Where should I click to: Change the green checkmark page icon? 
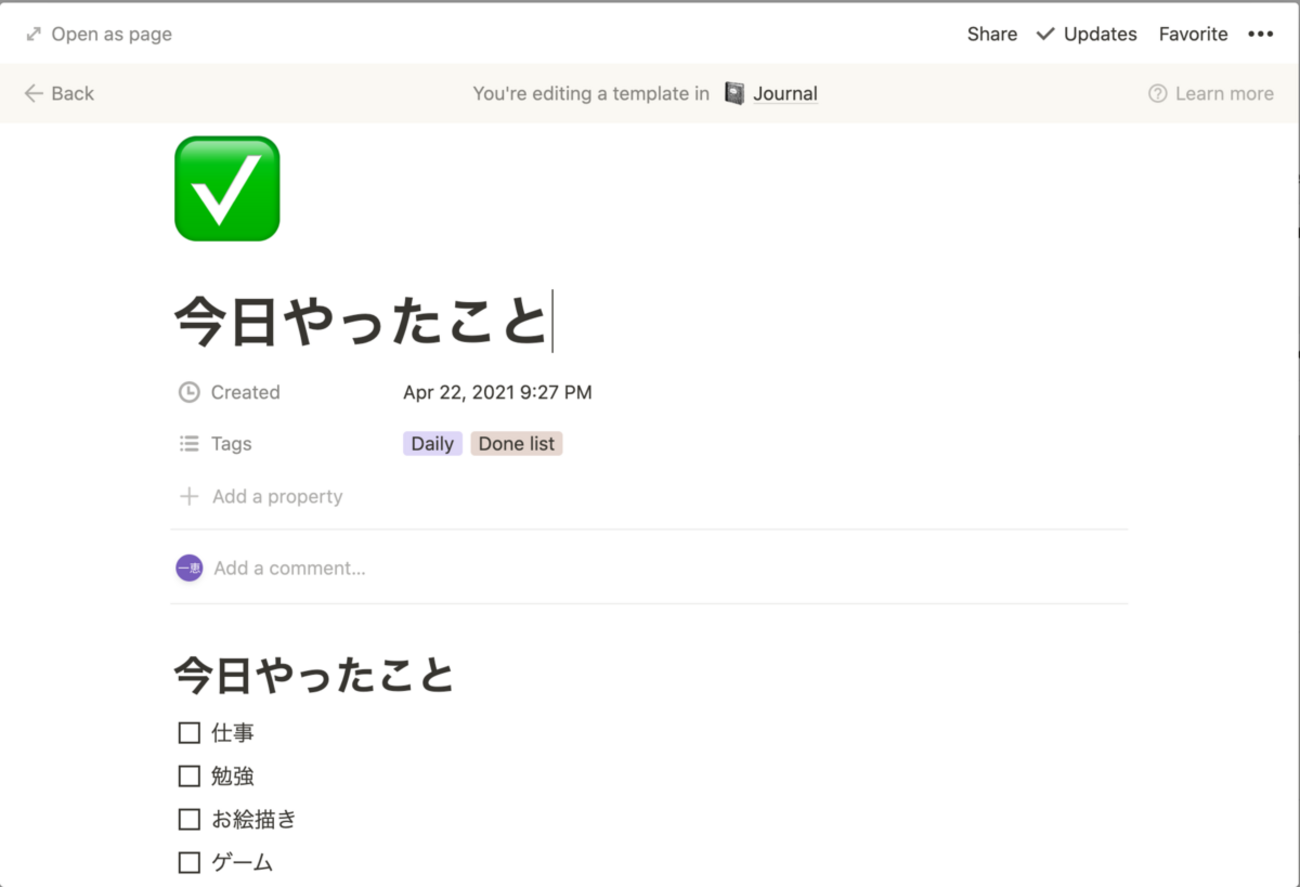pos(227,189)
